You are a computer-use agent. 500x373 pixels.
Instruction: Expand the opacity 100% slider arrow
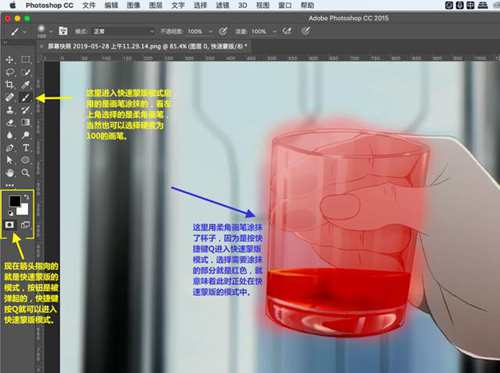click(x=210, y=31)
